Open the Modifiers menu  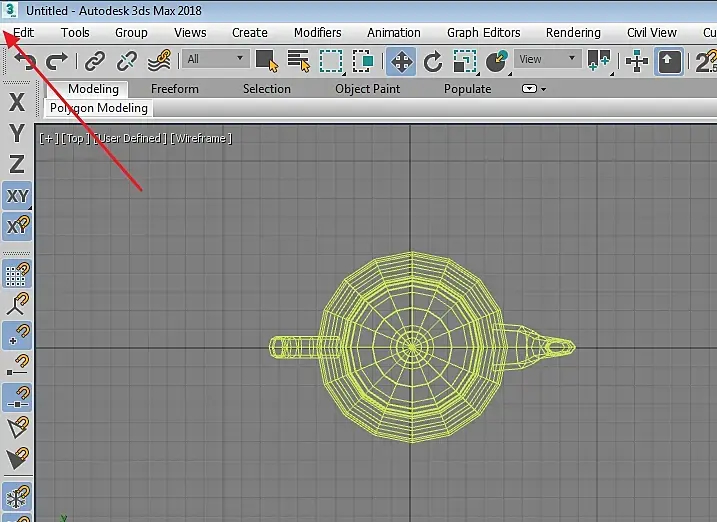tap(317, 32)
